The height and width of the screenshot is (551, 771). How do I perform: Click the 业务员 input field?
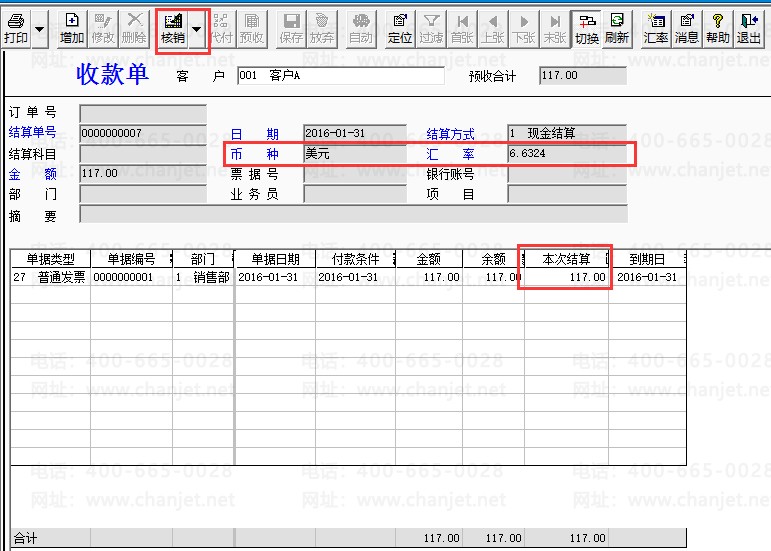pyautogui.click(x=355, y=194)
